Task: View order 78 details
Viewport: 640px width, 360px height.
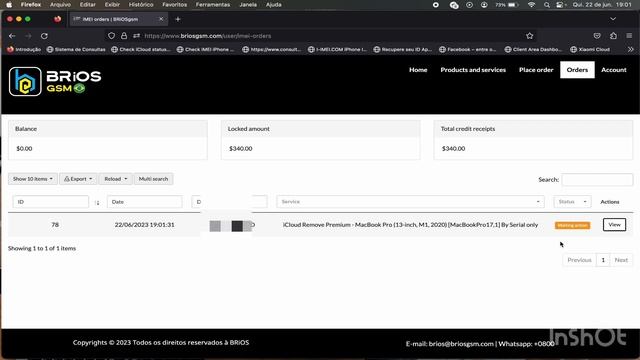Action: pos(614,224)
